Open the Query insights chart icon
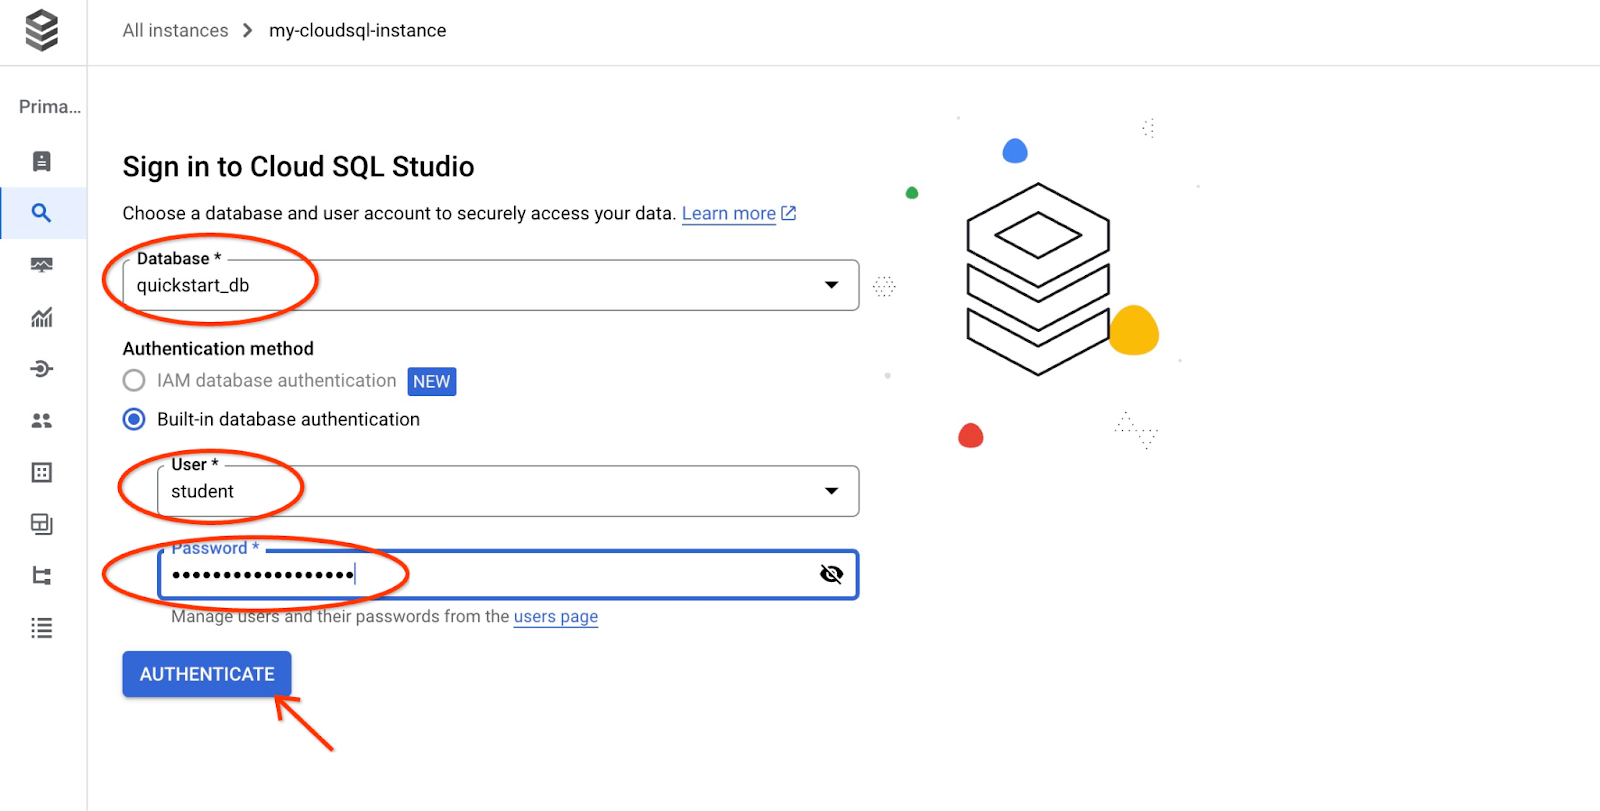The height and width of the screenshot is (811, 1600). pyautogui.click(x=42, y=317)
